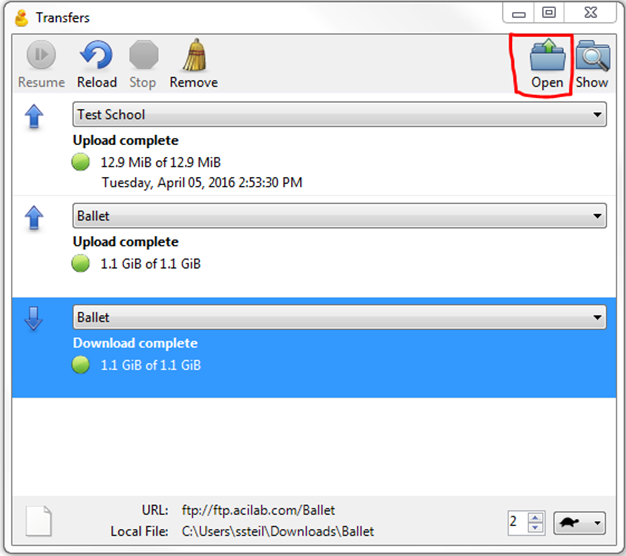Click the Stop transfer icon

pyautogui.click(x=144, y=55)
